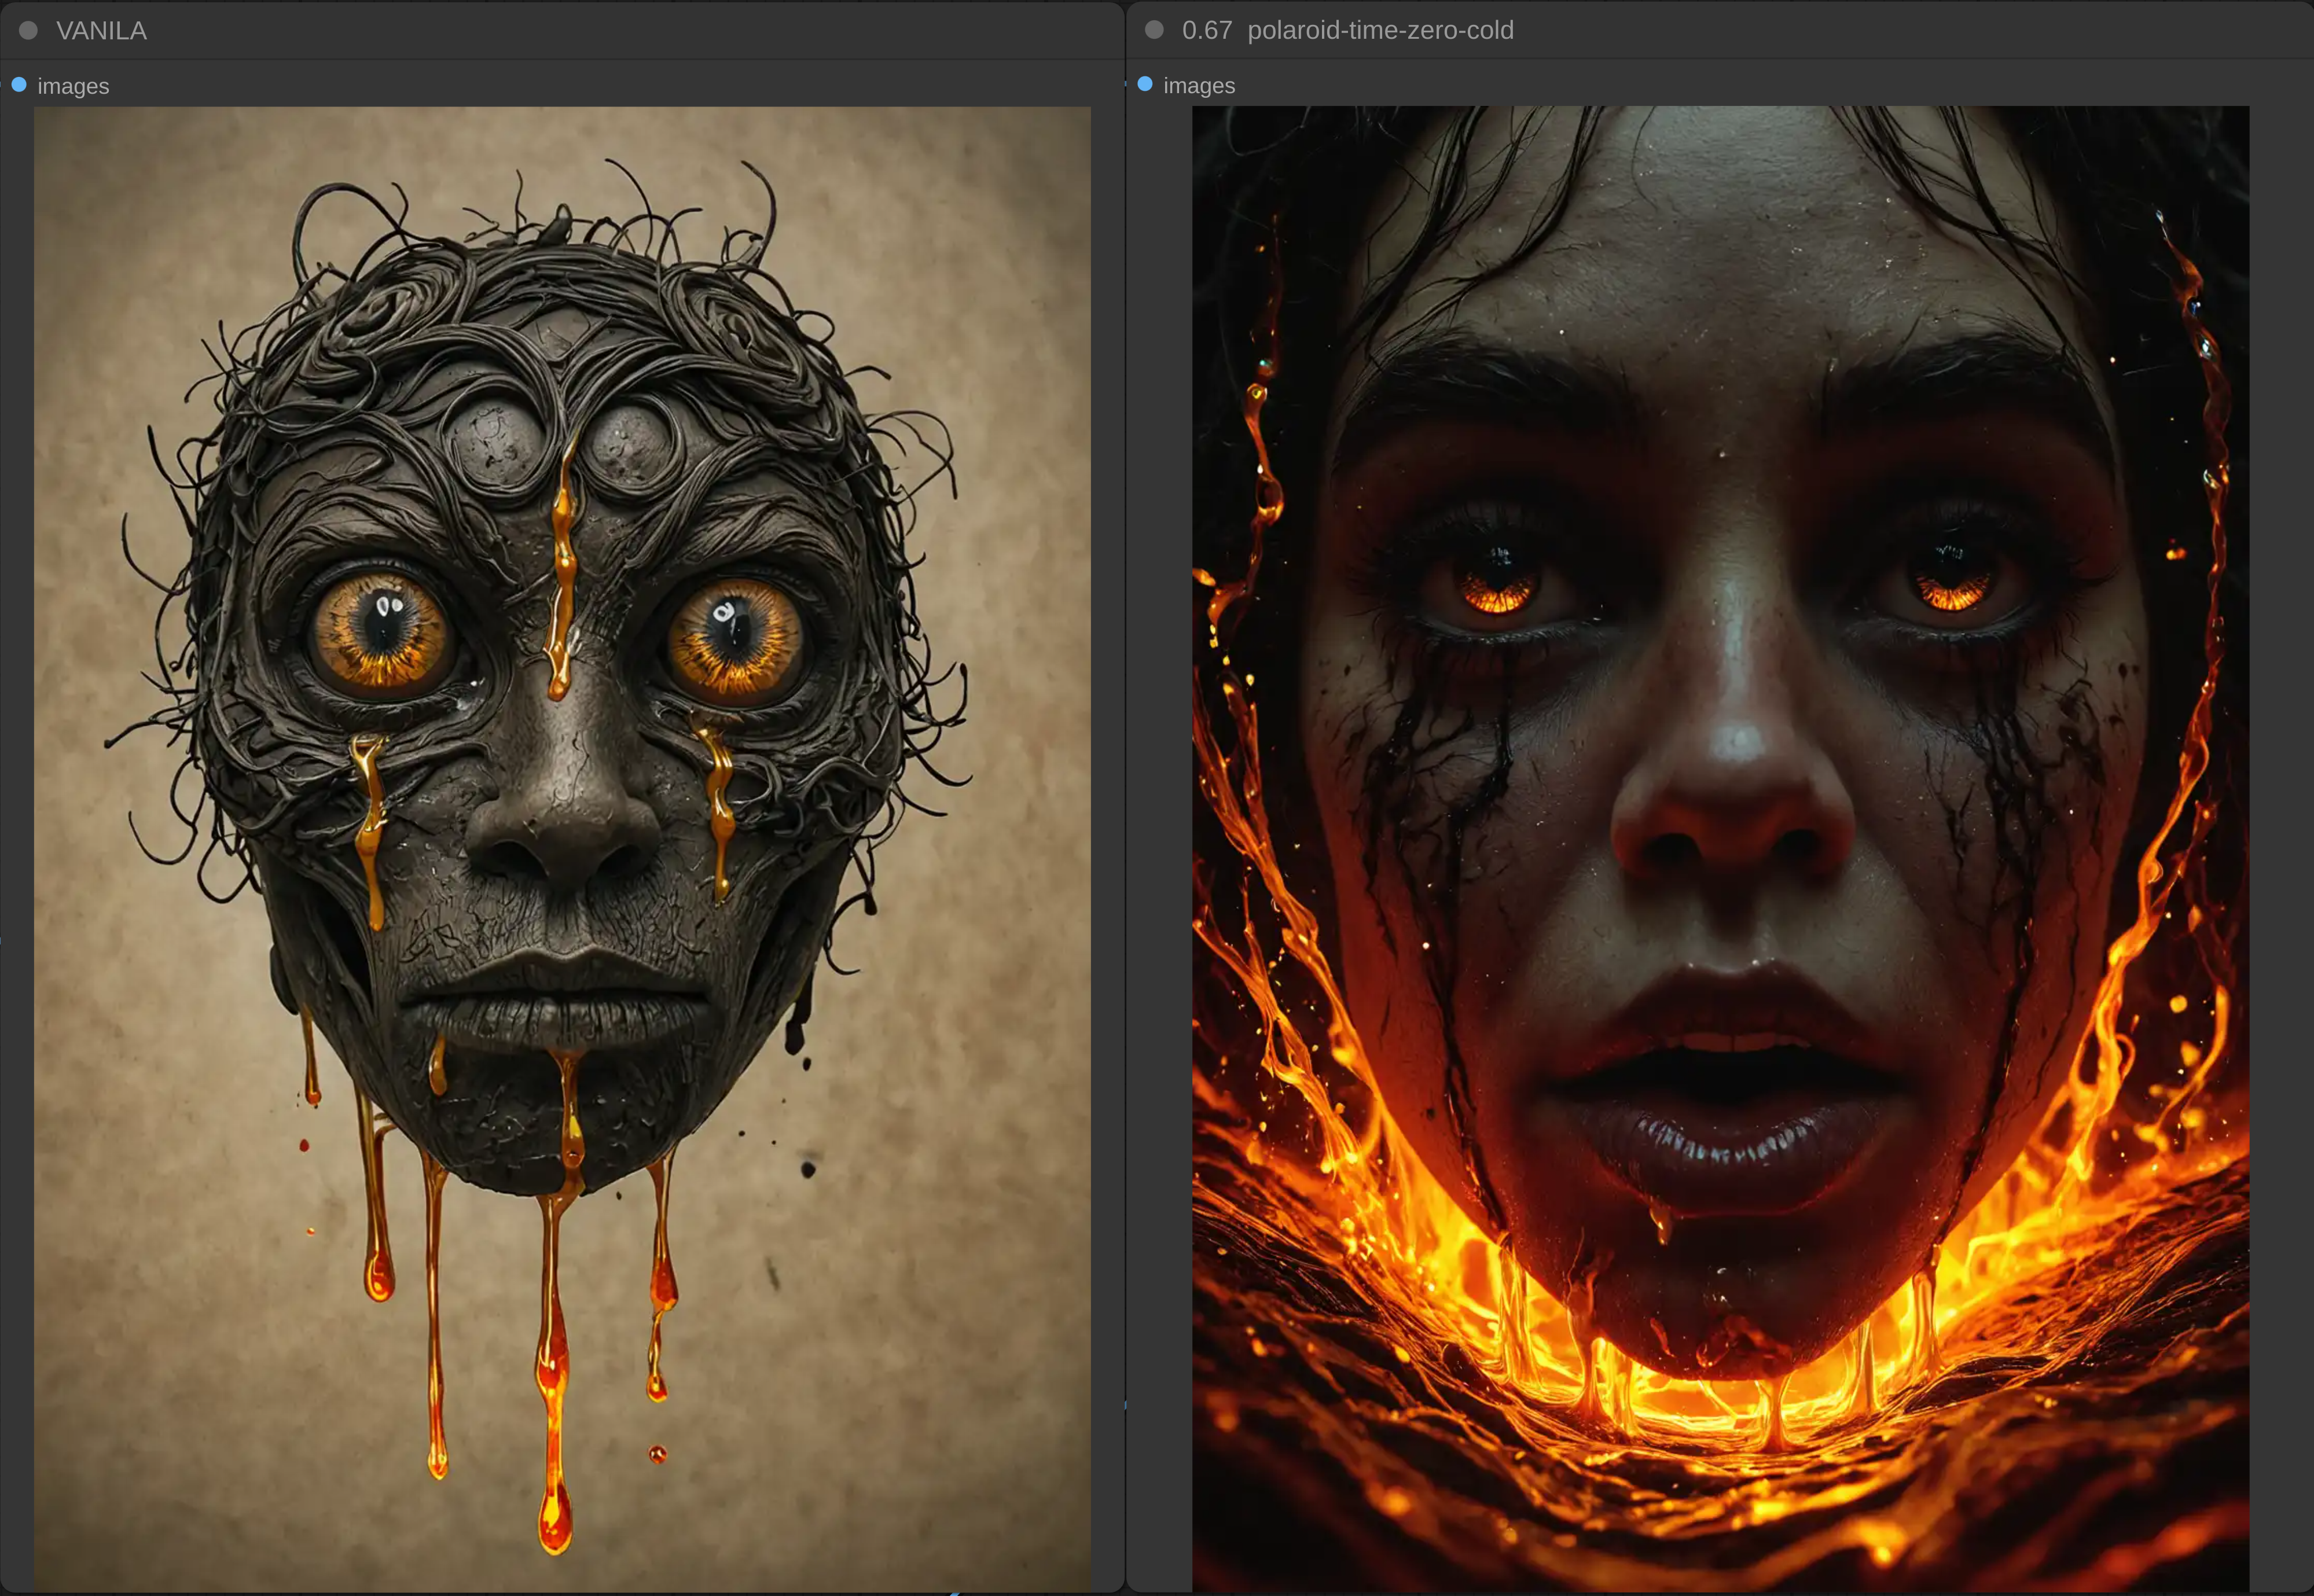
Task: Select the polaroid-time-zero-cold title text
Action: pos(1380,30)
